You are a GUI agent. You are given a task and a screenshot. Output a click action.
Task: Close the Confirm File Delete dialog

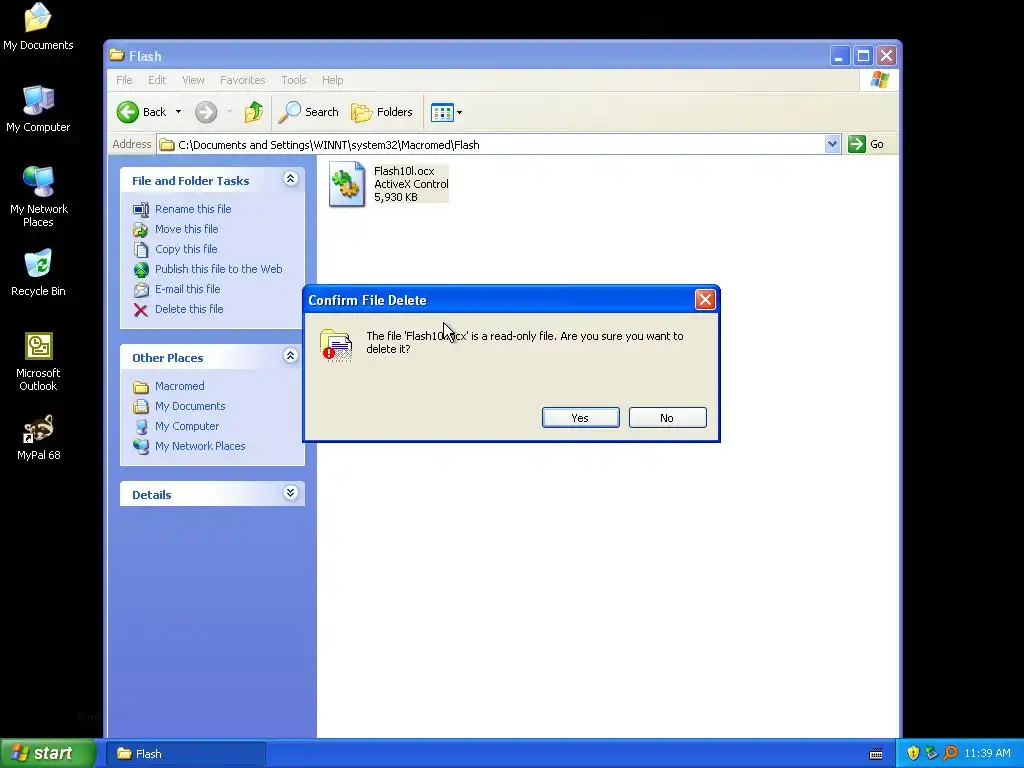pyautogui.click(x=705, y=300)
